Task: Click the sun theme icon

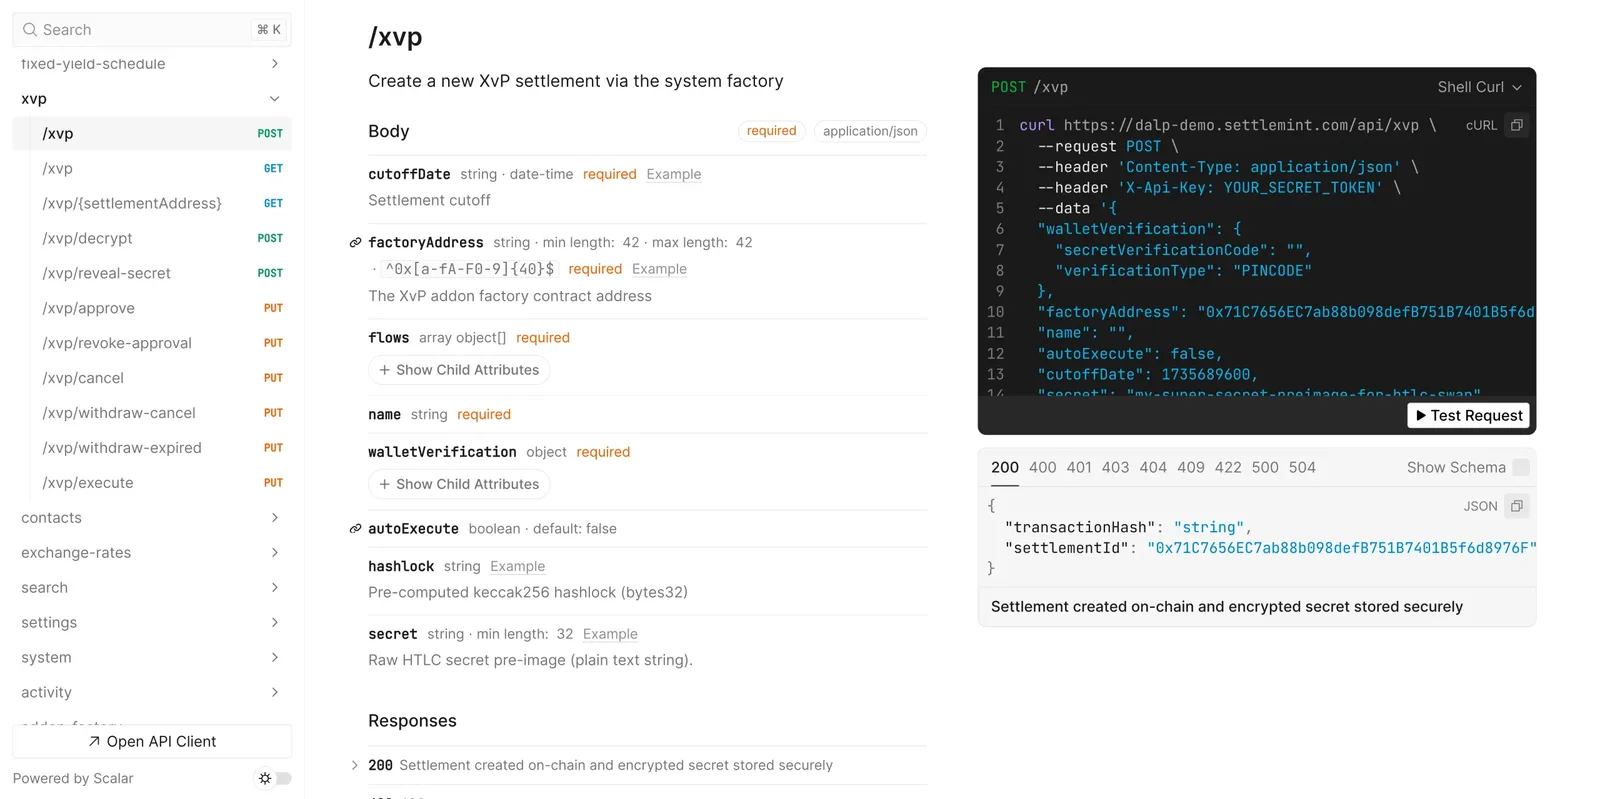Action: [x=264, y=778]
